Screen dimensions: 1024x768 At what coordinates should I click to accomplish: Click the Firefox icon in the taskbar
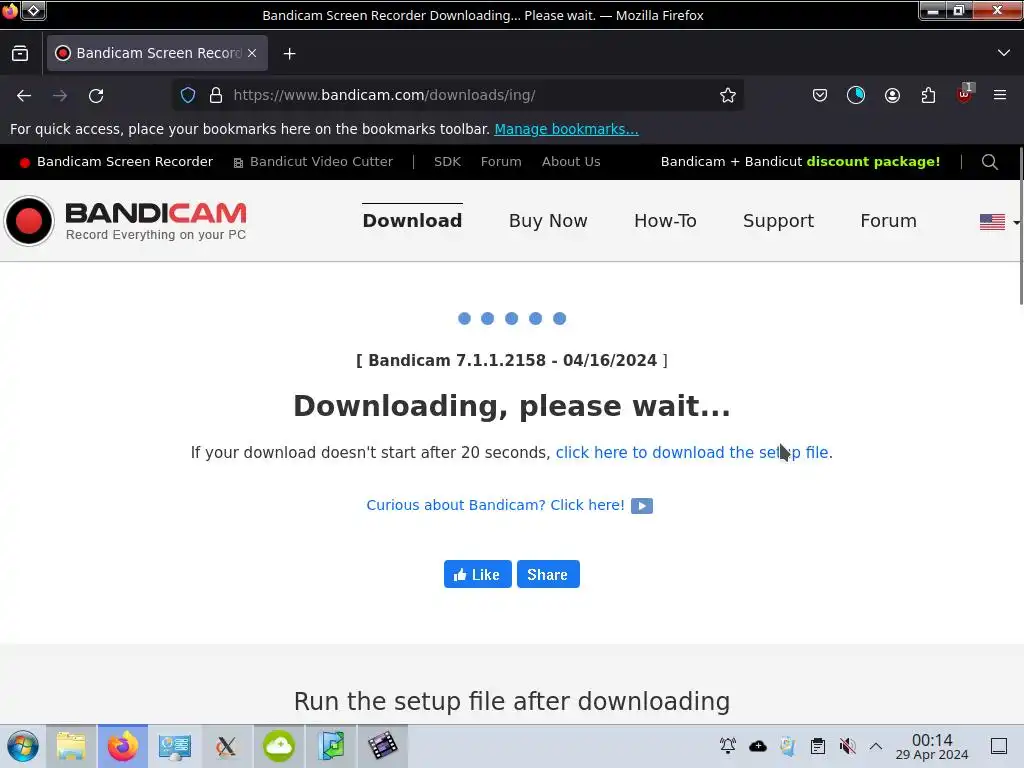pyautogui.click(x=123, y=746)
